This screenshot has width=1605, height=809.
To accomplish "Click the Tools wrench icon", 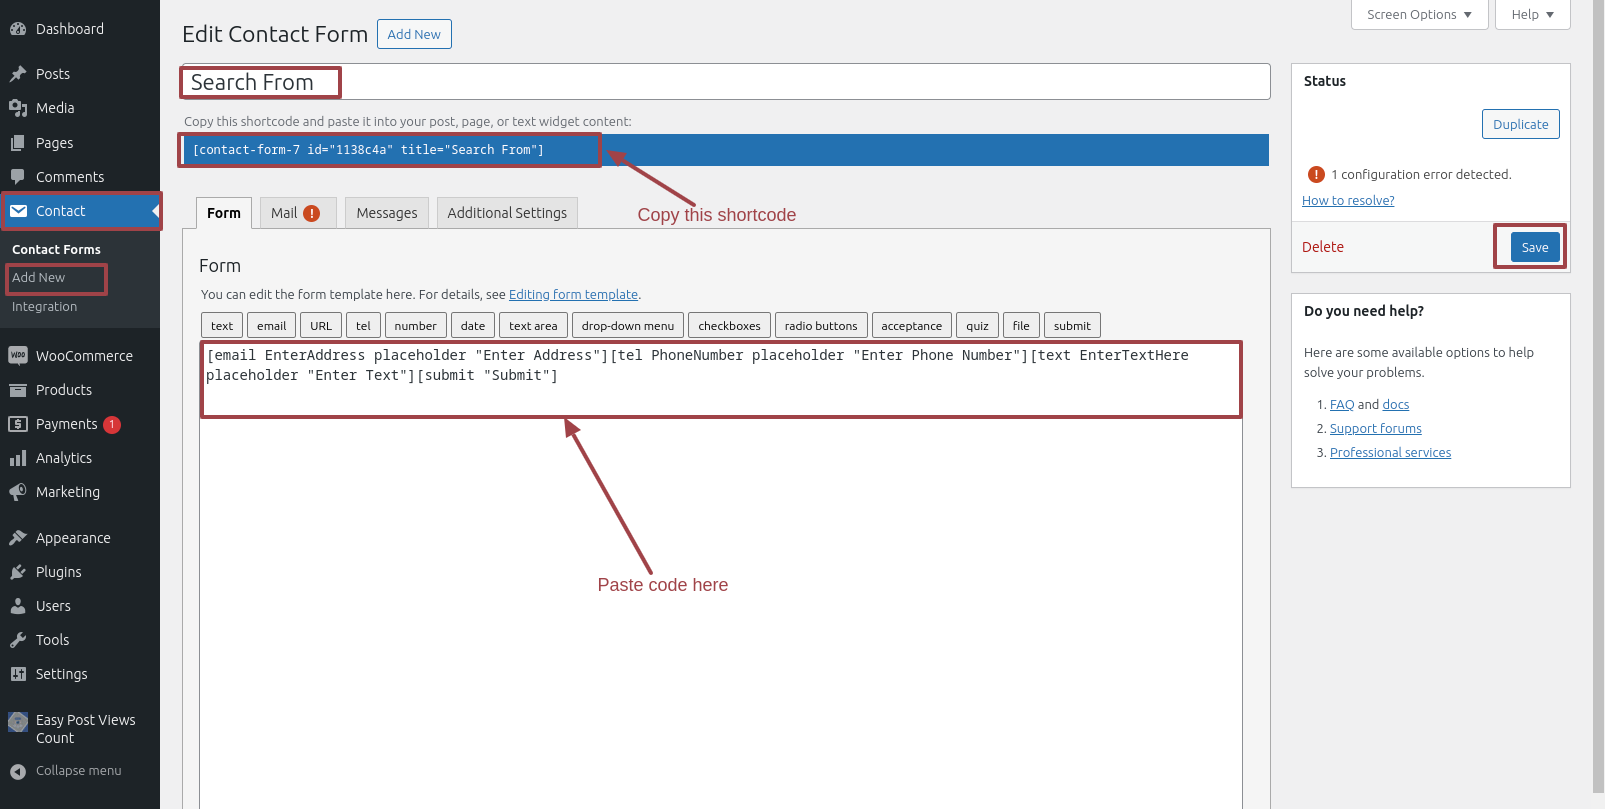I will point(18,640).
